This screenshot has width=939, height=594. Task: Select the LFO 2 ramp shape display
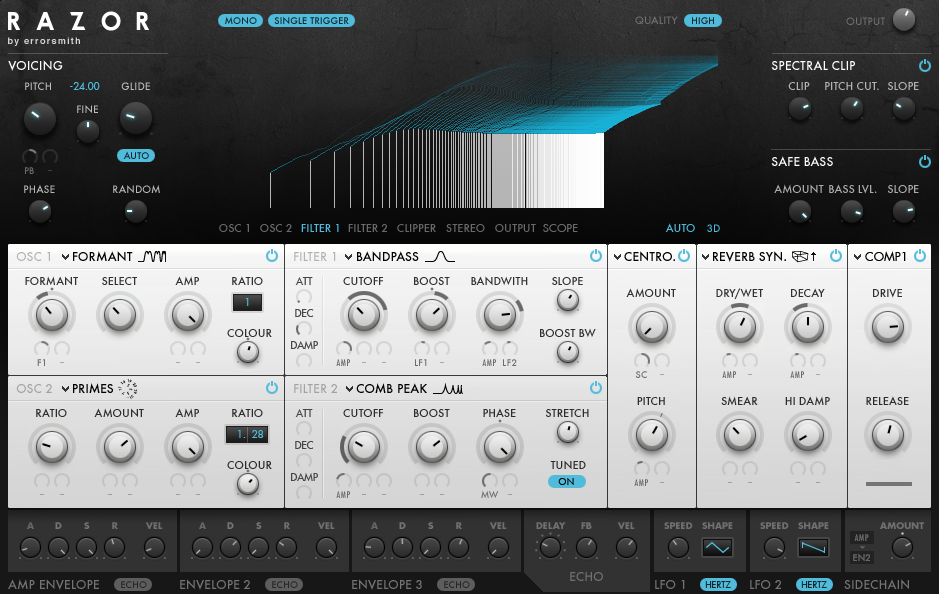(x=813, y=547)
